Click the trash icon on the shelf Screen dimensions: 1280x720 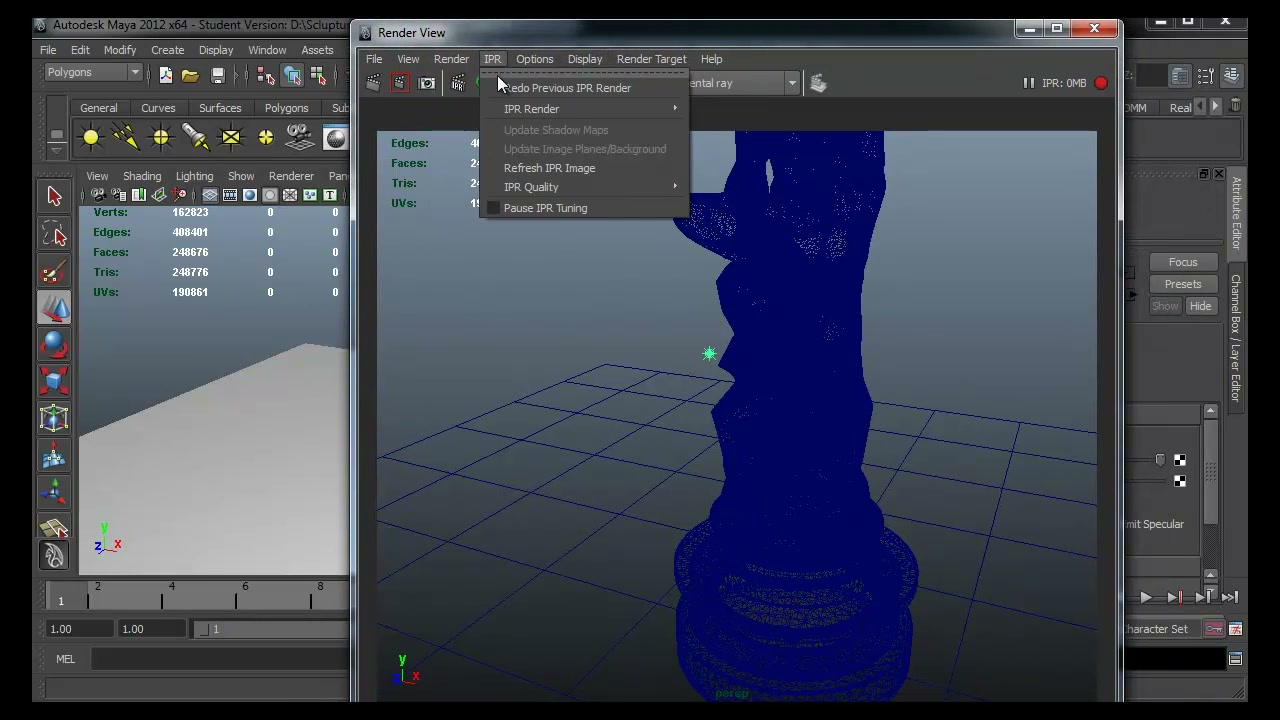(1236, 106)
